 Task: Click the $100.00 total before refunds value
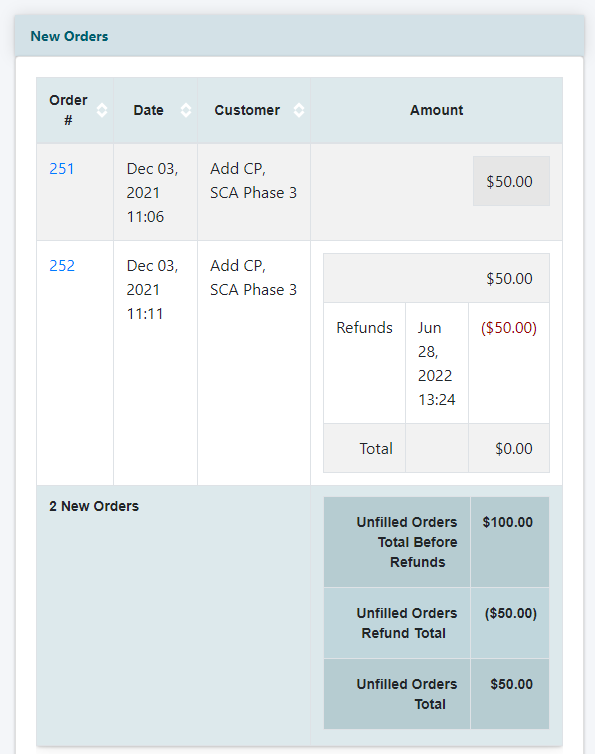[x=507, y=522]
